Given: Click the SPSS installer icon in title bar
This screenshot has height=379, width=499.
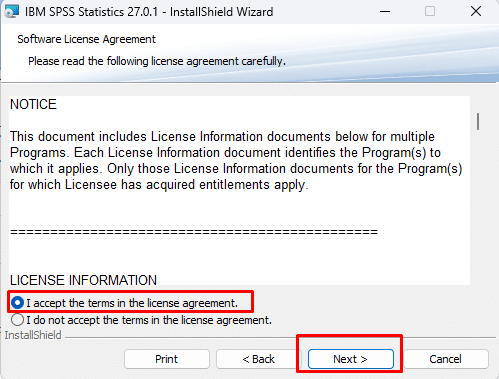Looking at the screenshot, I should tap(12, 12).
